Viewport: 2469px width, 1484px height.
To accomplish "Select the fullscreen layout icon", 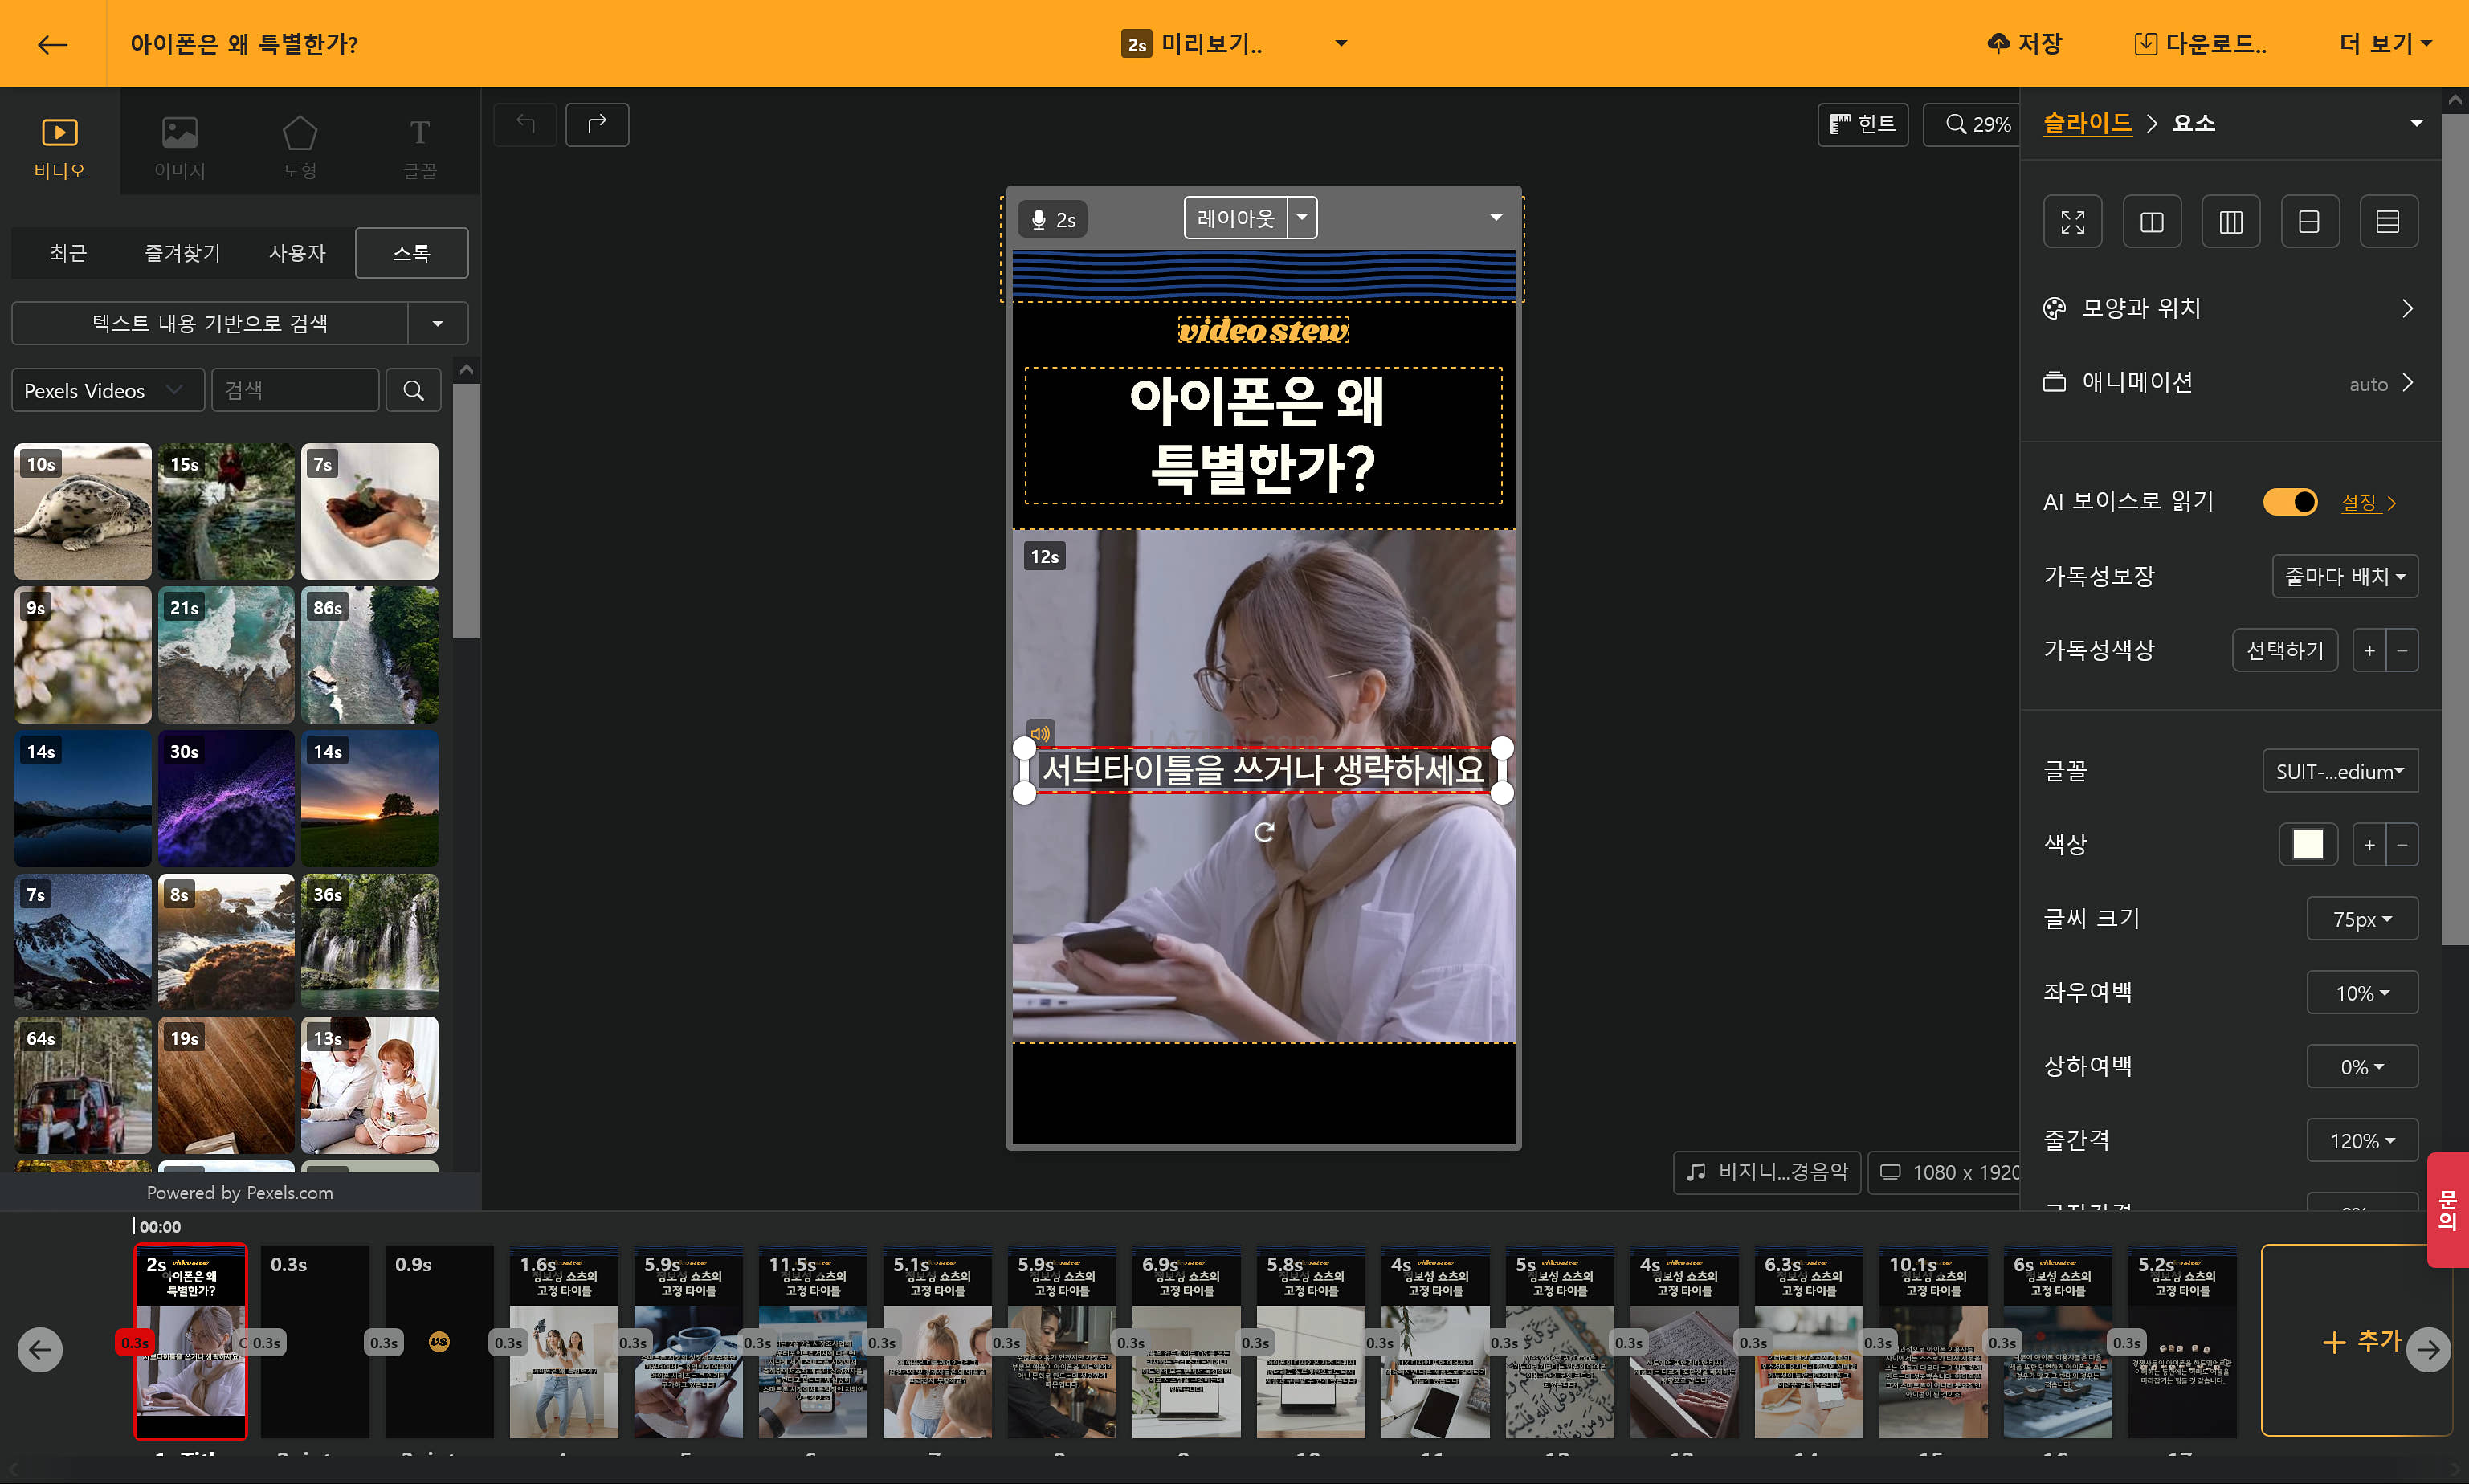I will (2072, 221).
